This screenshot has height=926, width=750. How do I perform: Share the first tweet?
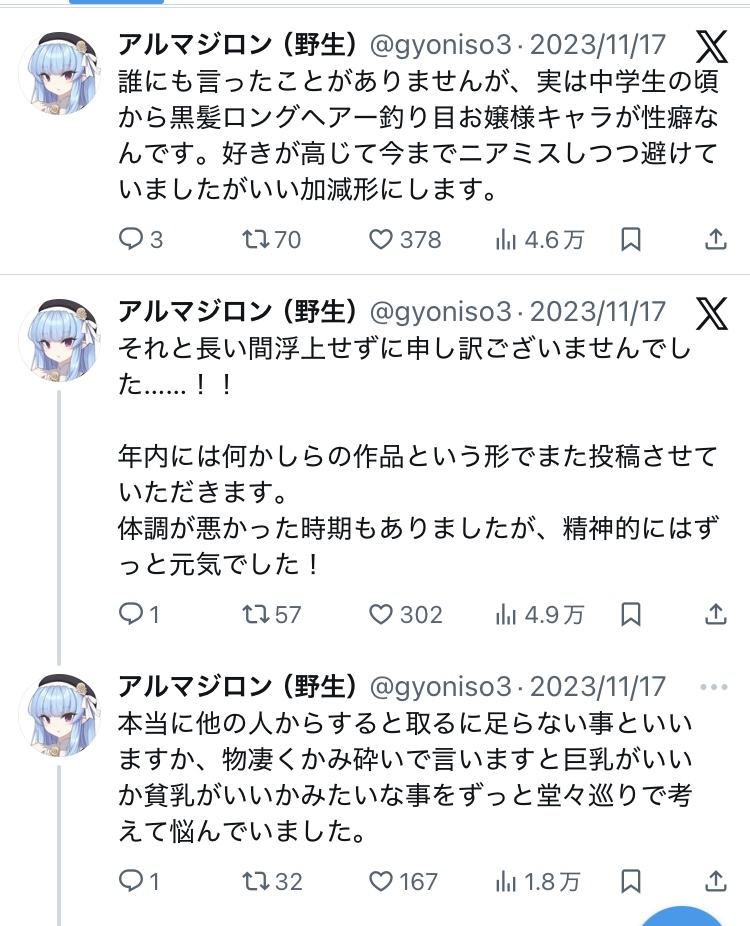pos(716,240)
